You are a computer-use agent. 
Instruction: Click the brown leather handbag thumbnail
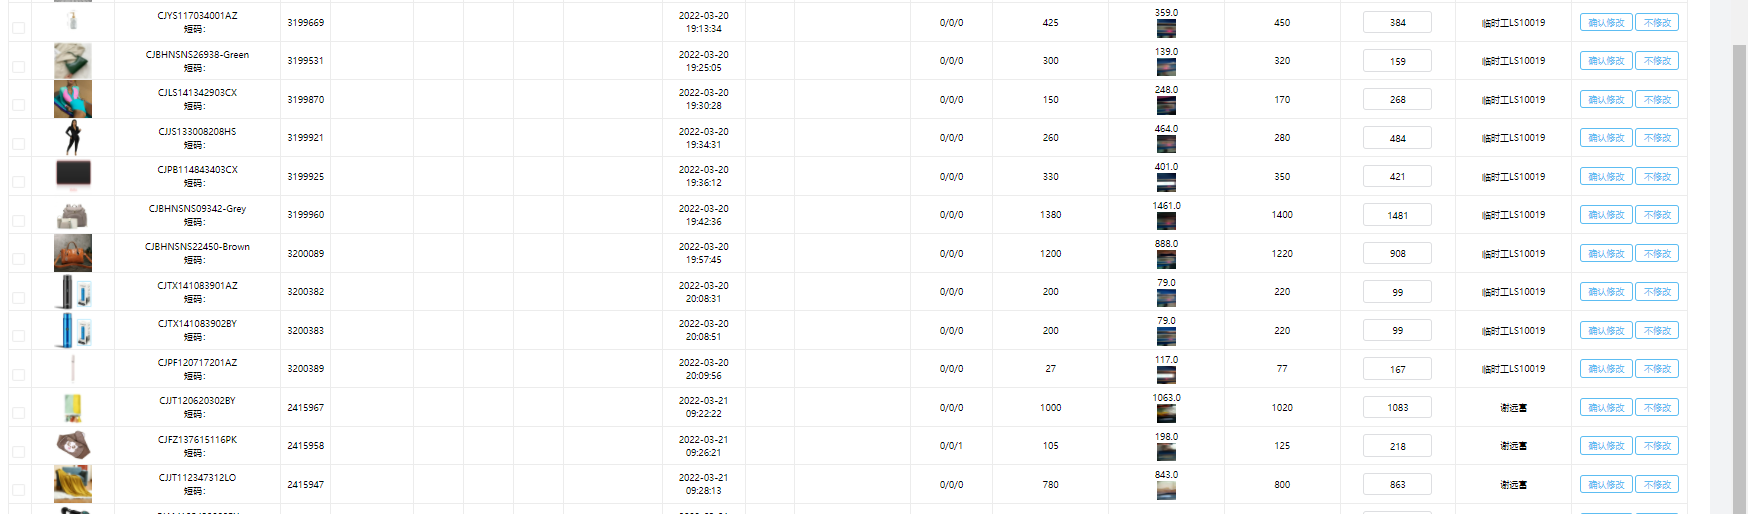[72, 253]
